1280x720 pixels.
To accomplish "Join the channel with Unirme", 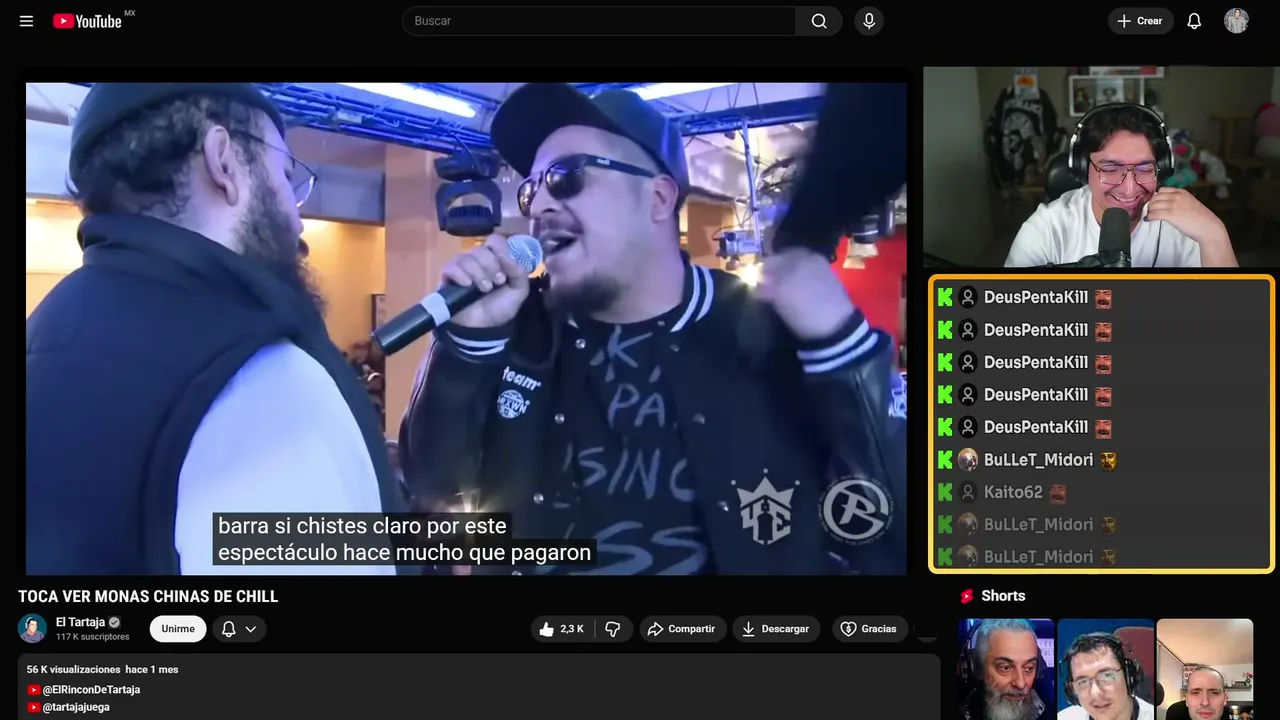I will (178, 629).
